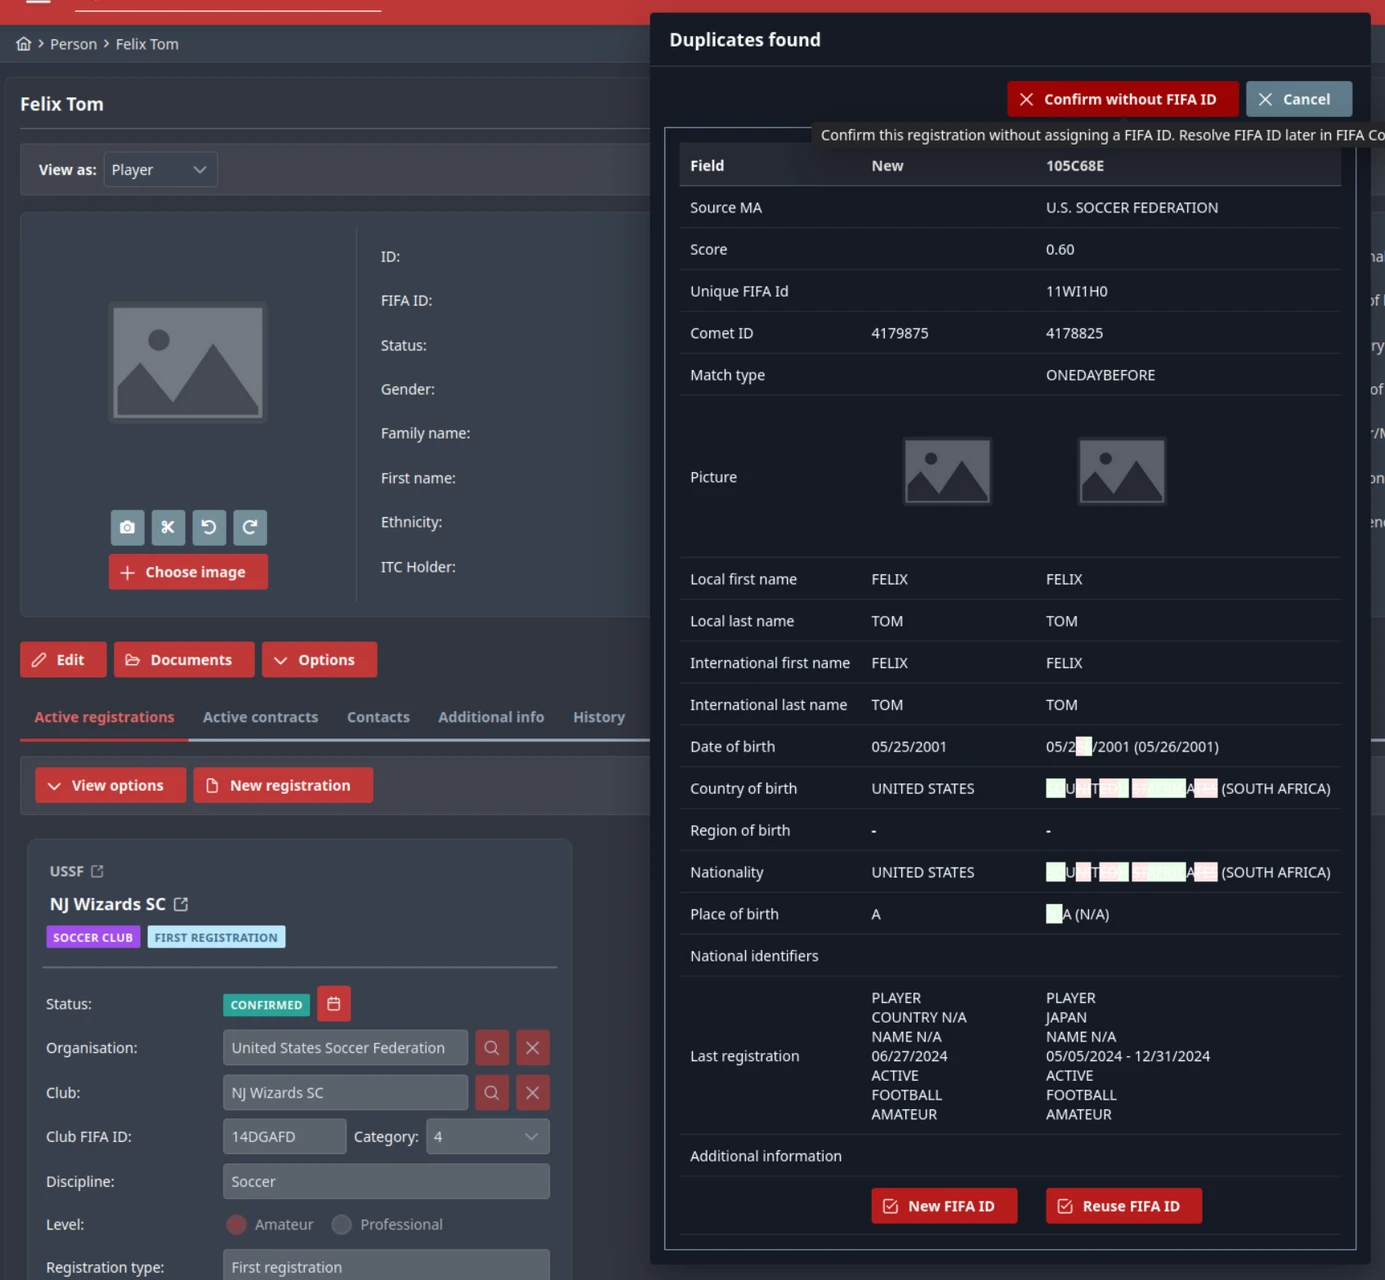The image size is (1385, 1280).
Task: Select the Amateur level radio button
Action: click(237, 1224)
